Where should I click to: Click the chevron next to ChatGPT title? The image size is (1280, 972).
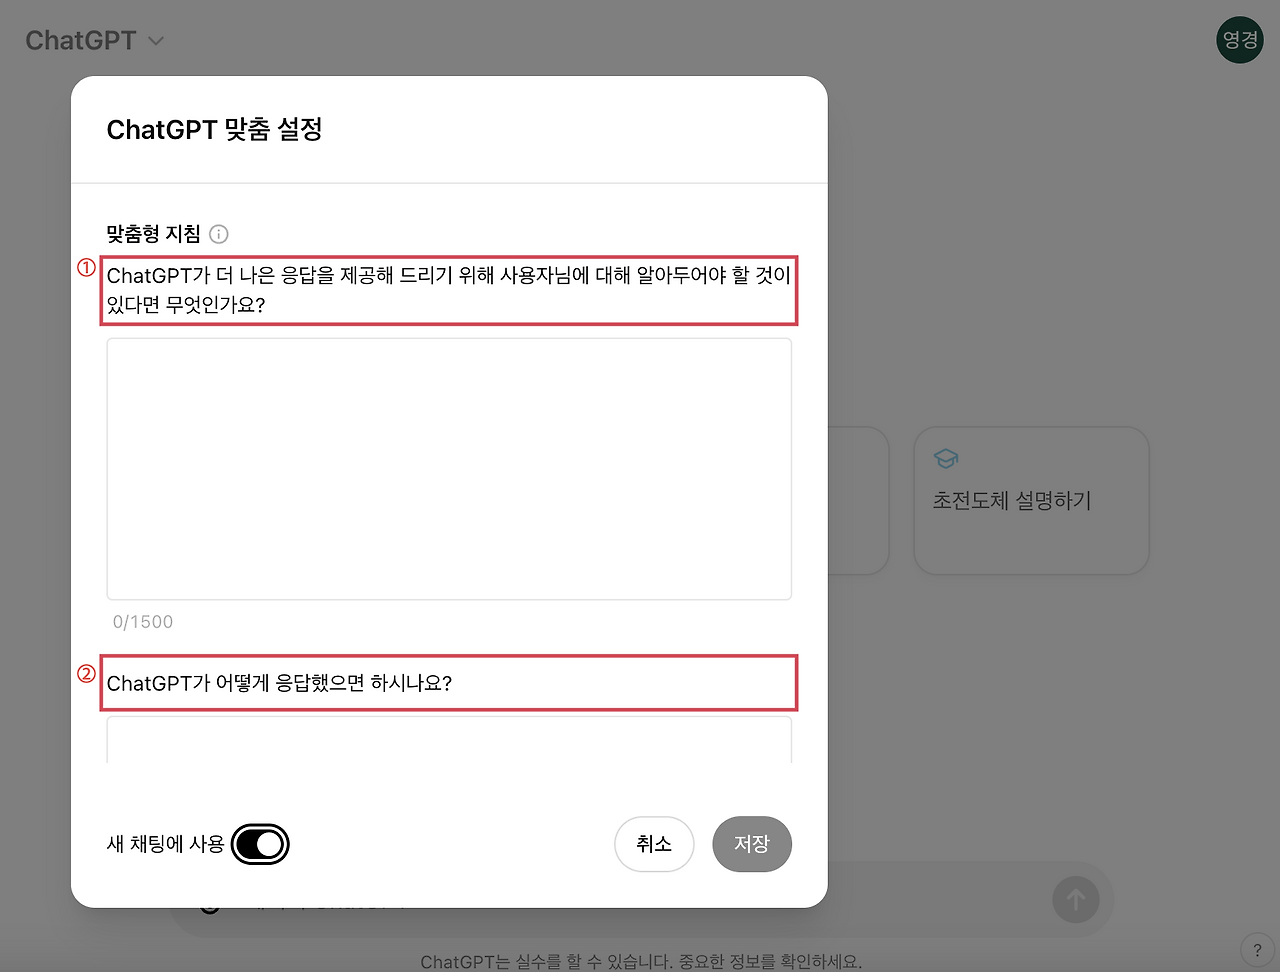coord(156,41)
